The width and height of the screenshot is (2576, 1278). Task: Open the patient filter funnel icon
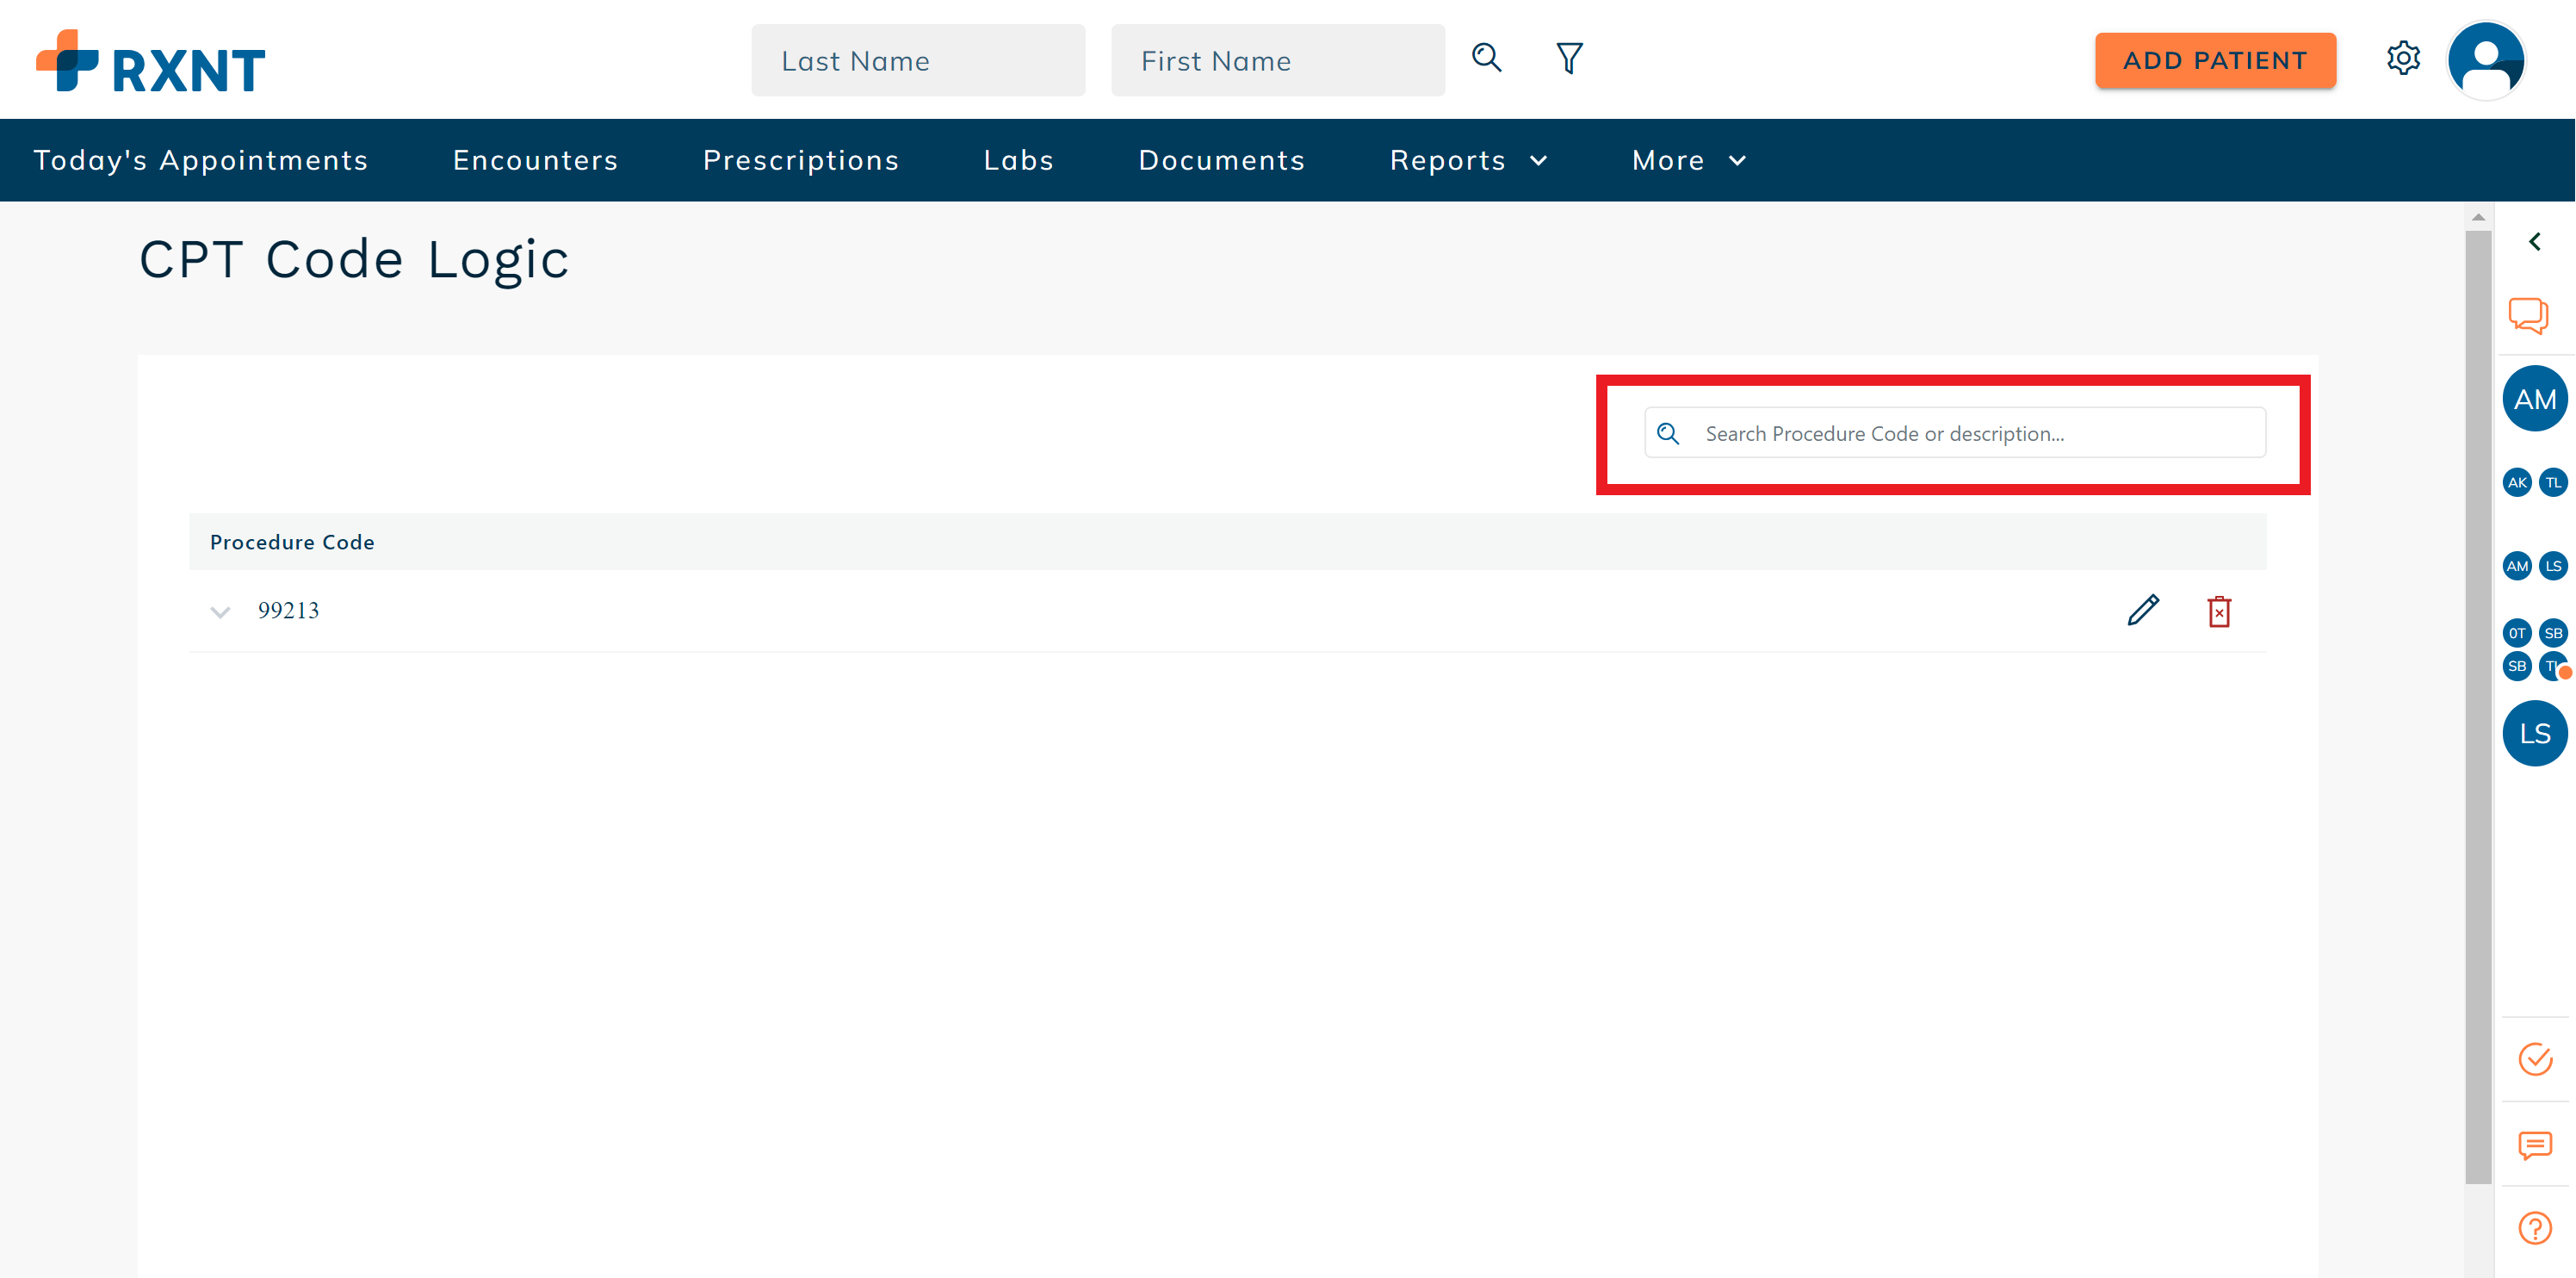pos(1569,58)
